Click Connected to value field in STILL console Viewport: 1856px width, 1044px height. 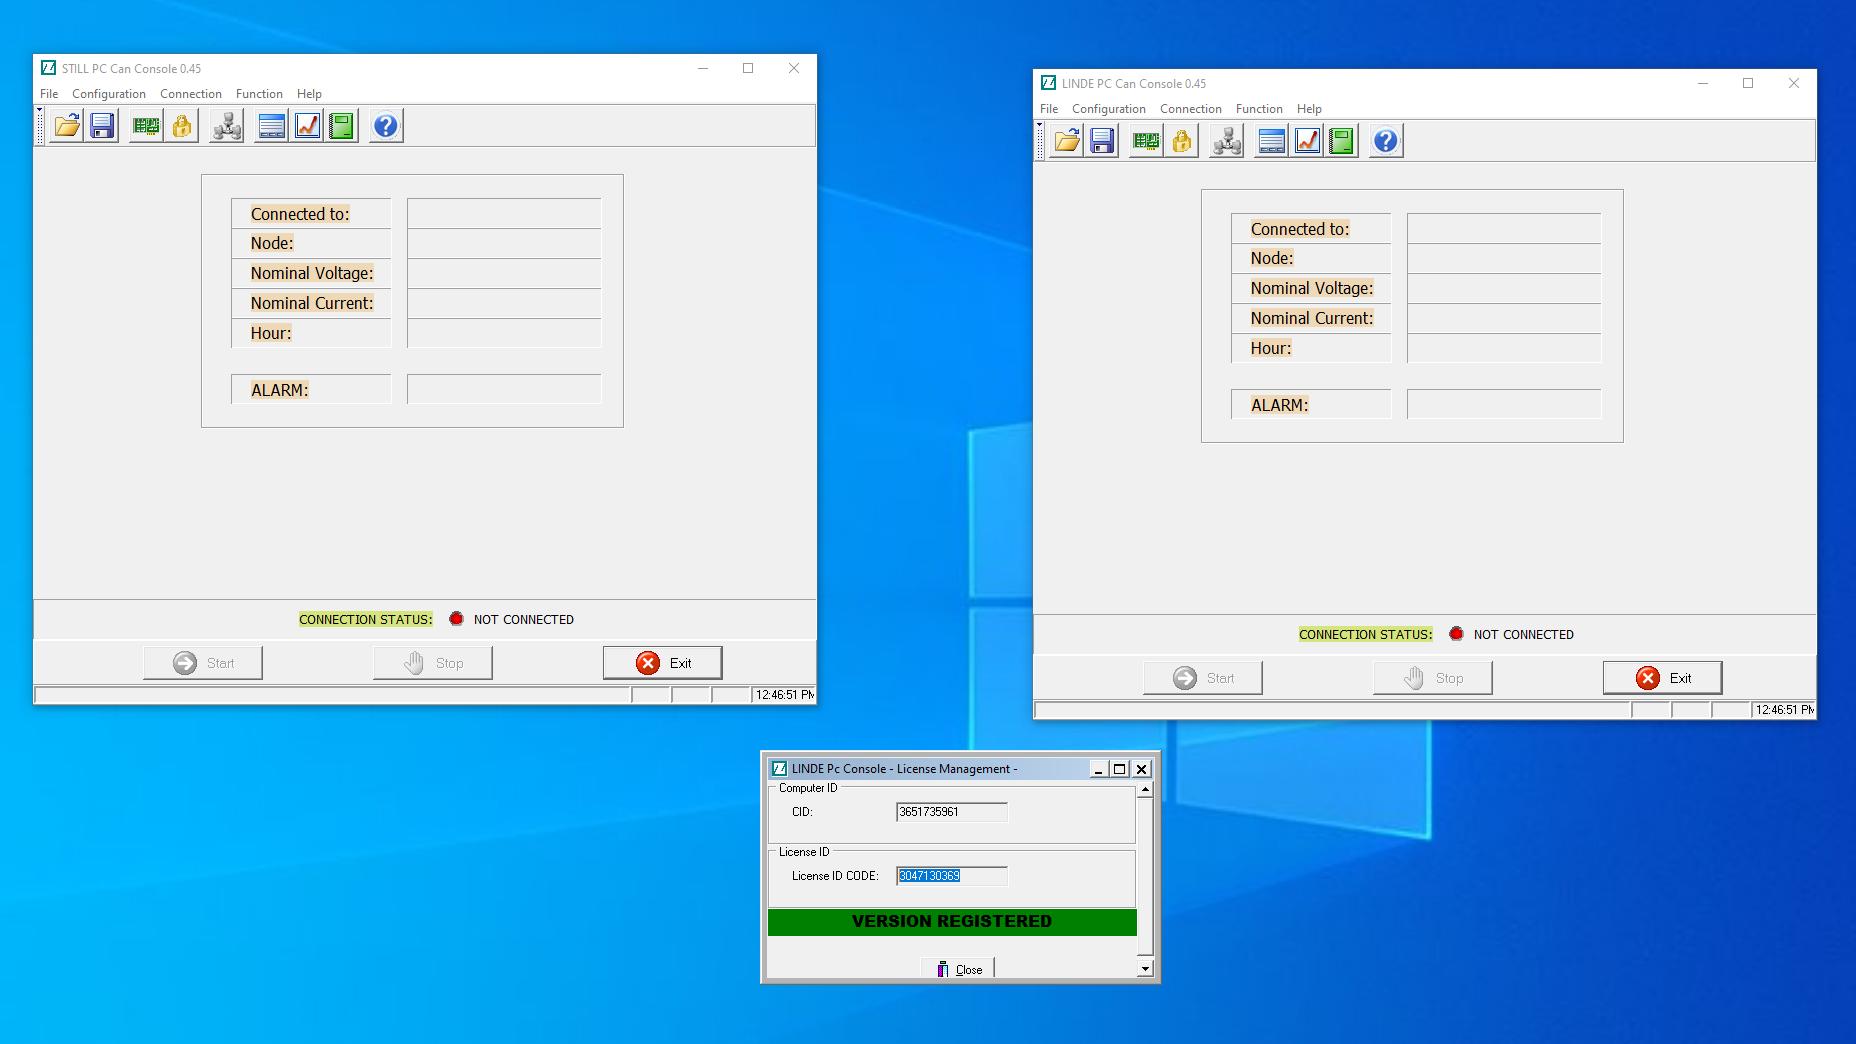(x=504, y=214)
